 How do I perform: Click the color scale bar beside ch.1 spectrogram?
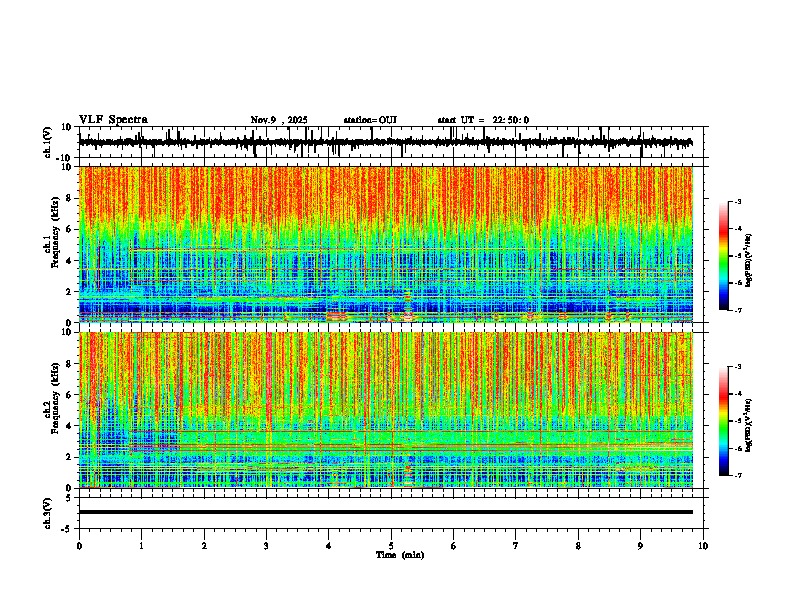tap(724, 256)
